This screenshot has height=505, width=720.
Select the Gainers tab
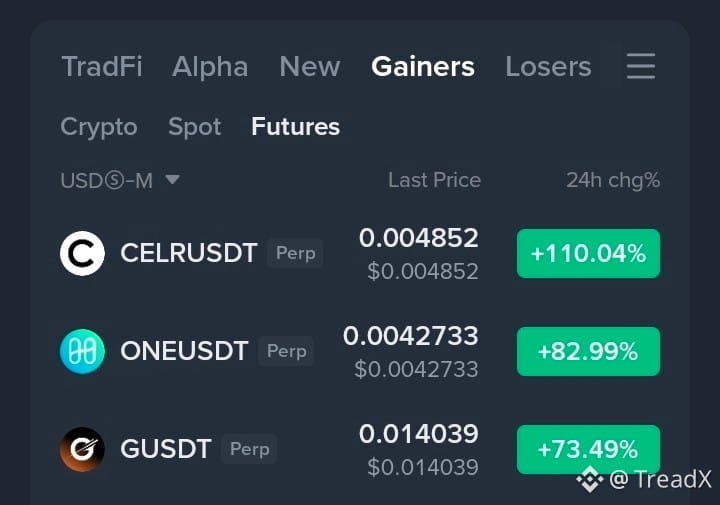coord(422,67)
